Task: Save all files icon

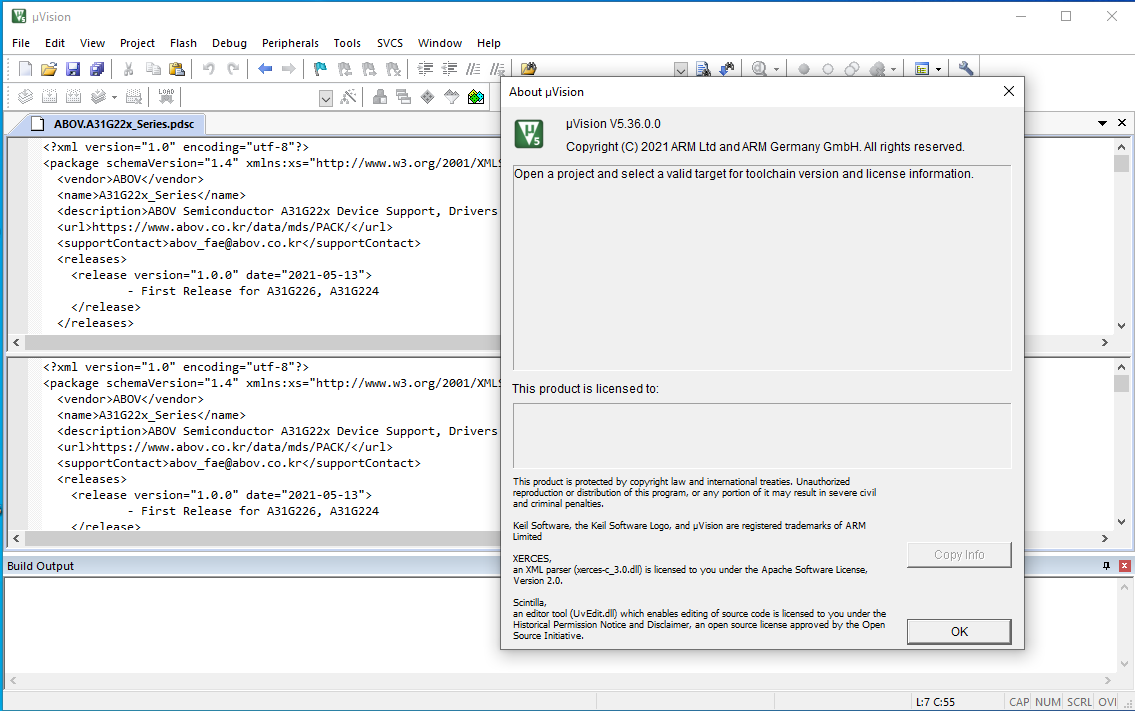Action: tap(96, 69)
